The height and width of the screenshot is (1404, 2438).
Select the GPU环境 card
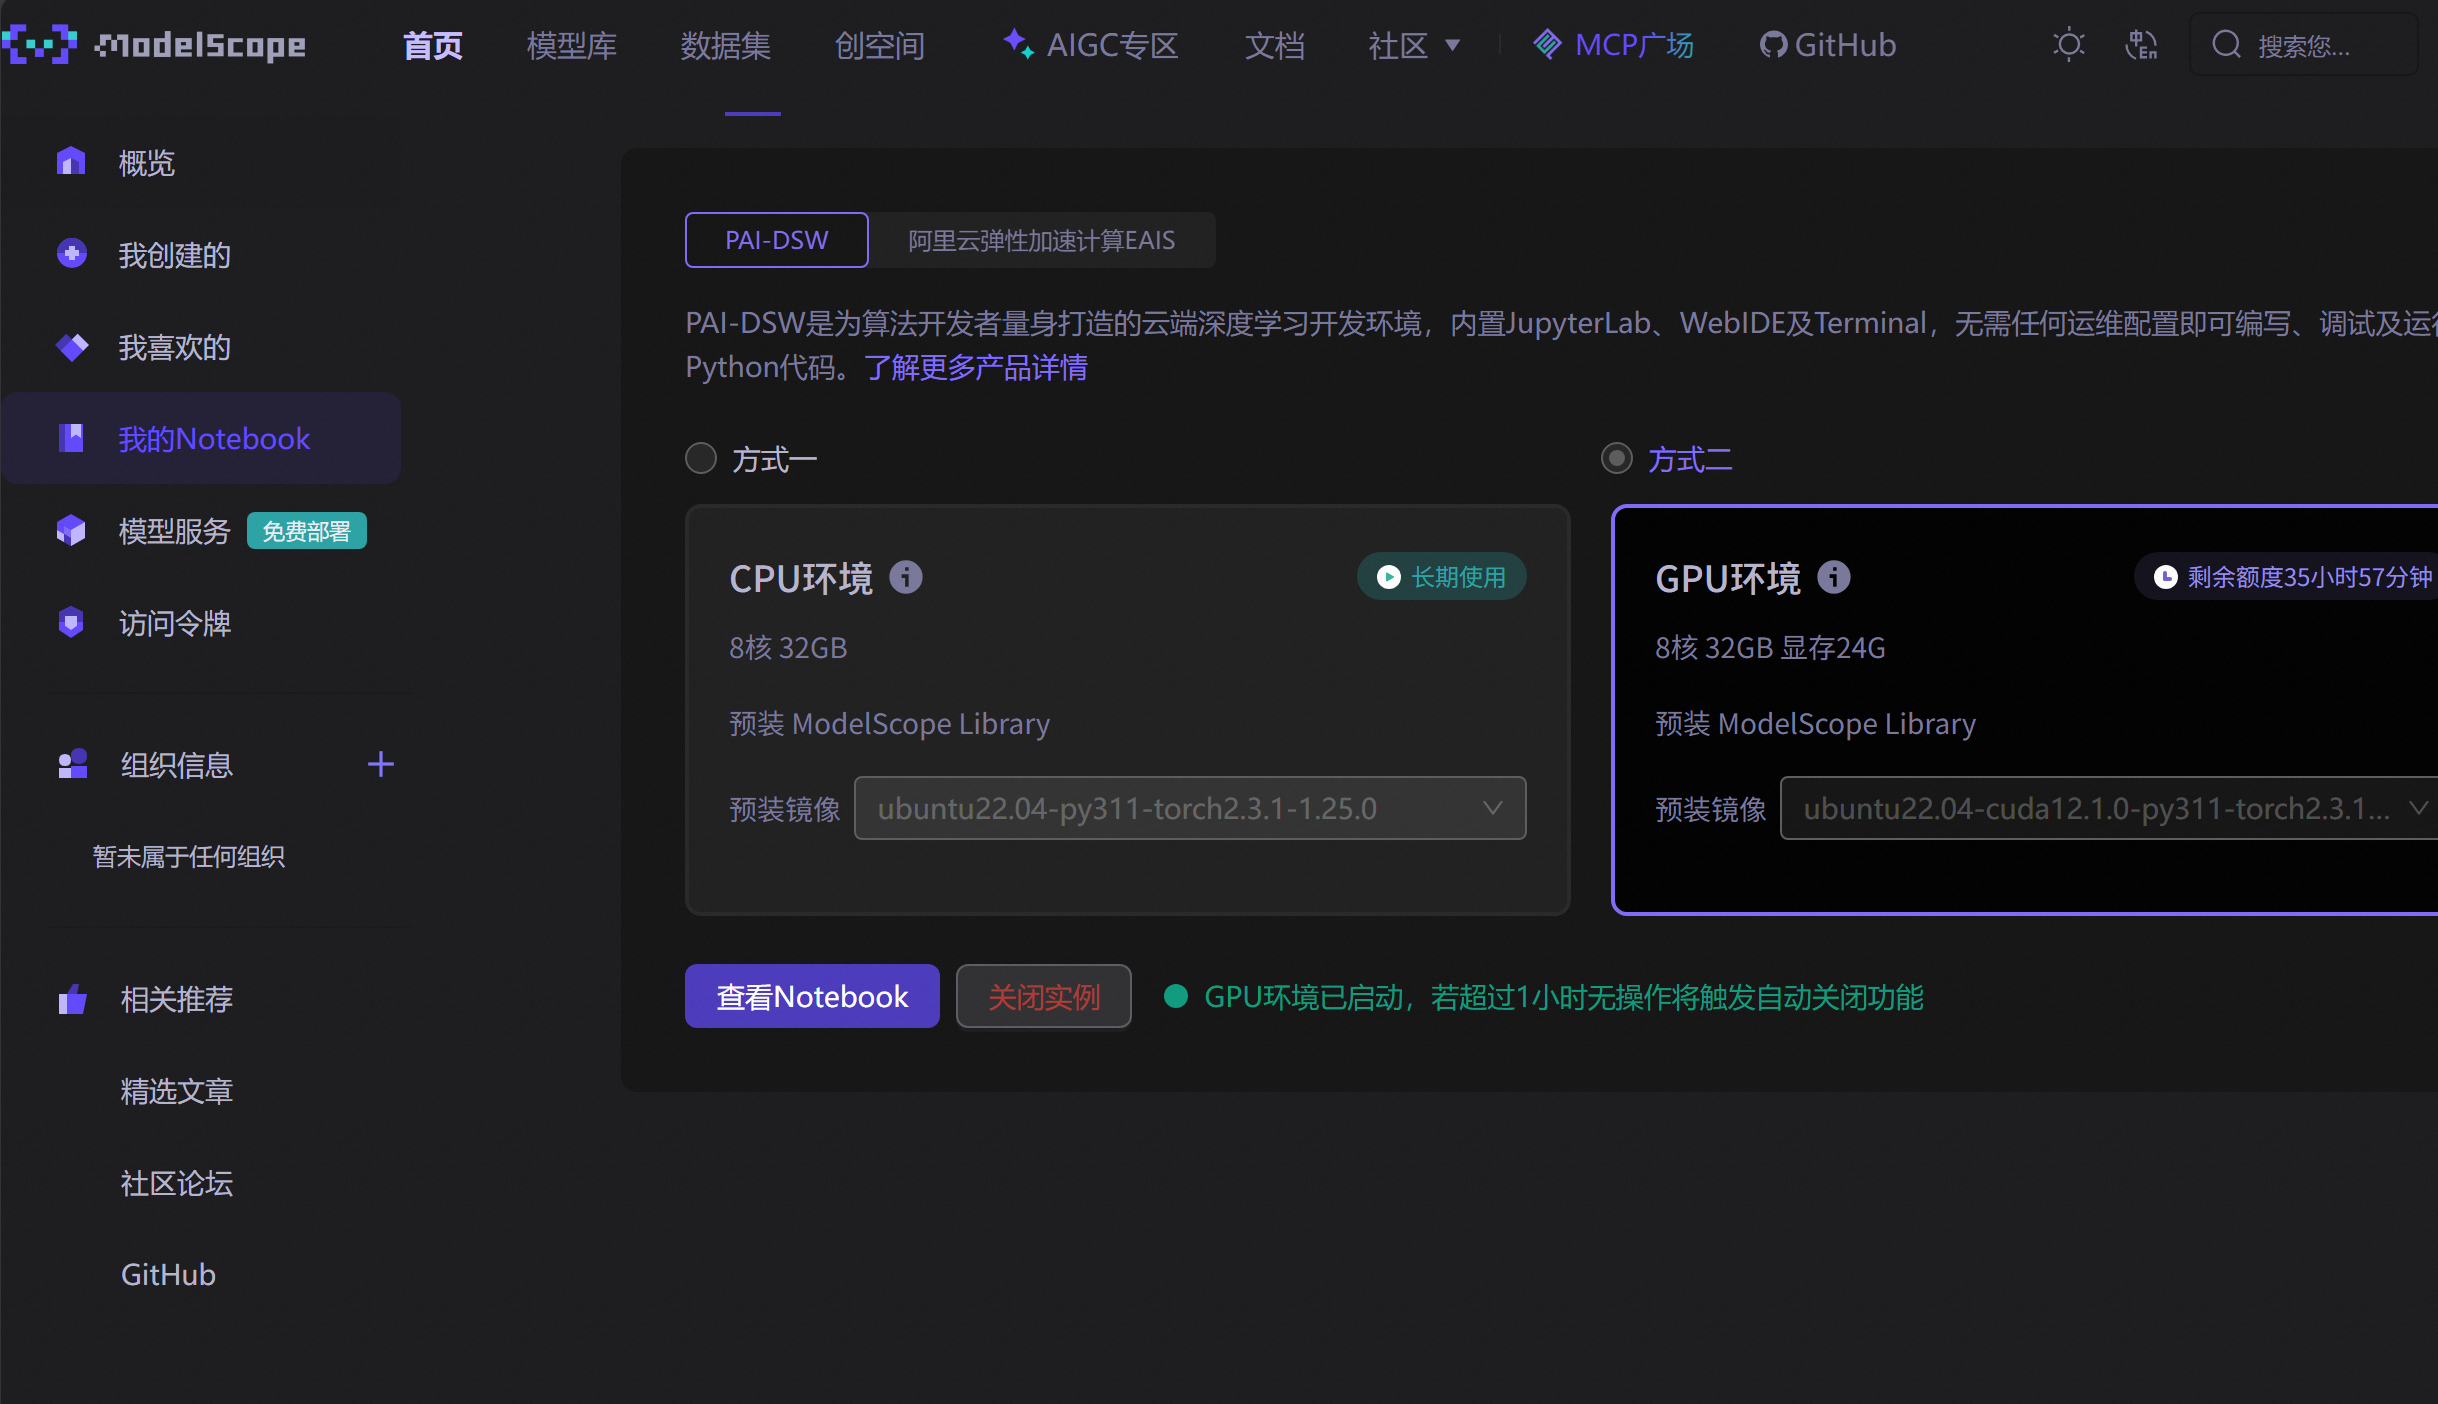coord(2025,710)
